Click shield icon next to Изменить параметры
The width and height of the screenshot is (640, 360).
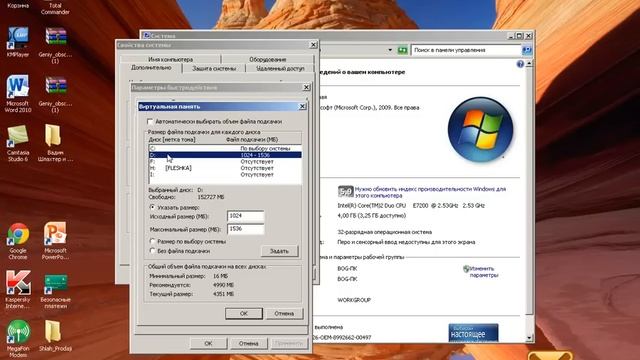pyautogui.click(x=466, y=269)
